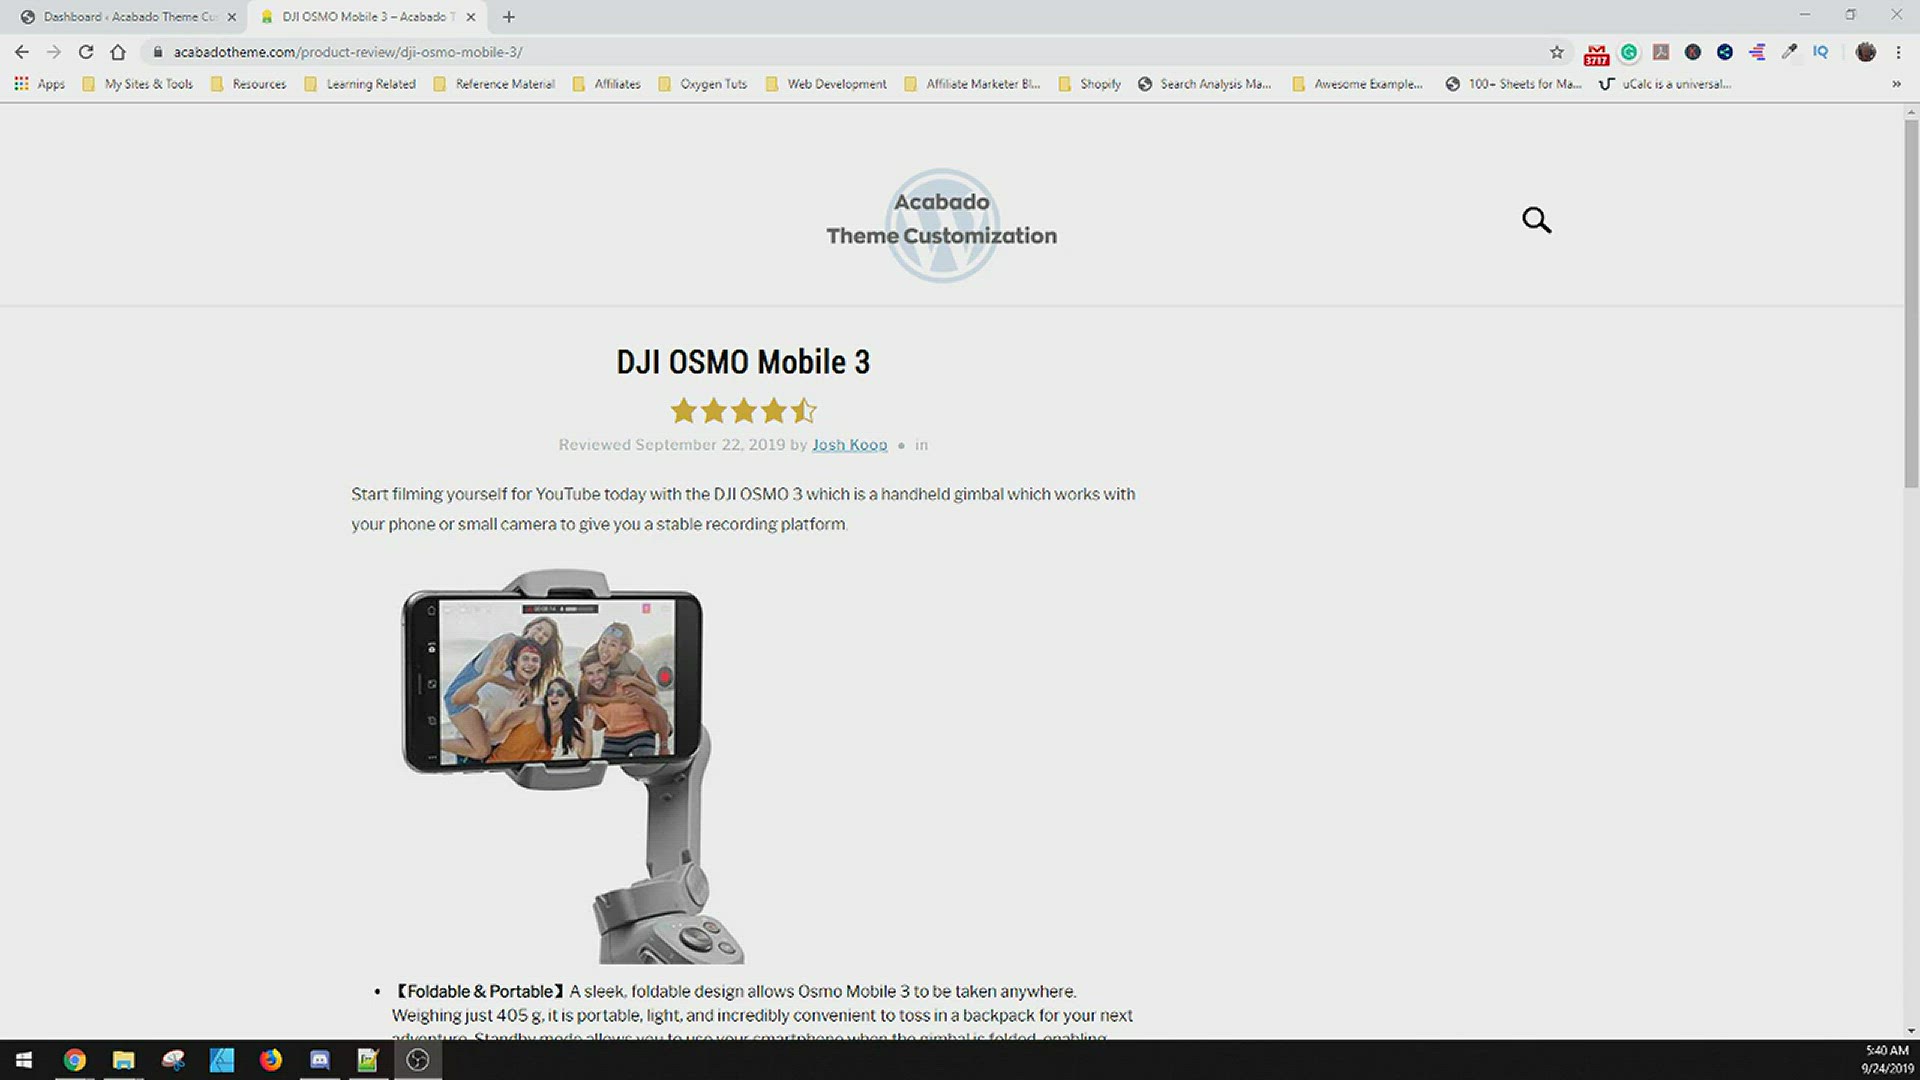1920x1080 pixels.
Task: Click the five-star rating display
Action: [743, 411]
